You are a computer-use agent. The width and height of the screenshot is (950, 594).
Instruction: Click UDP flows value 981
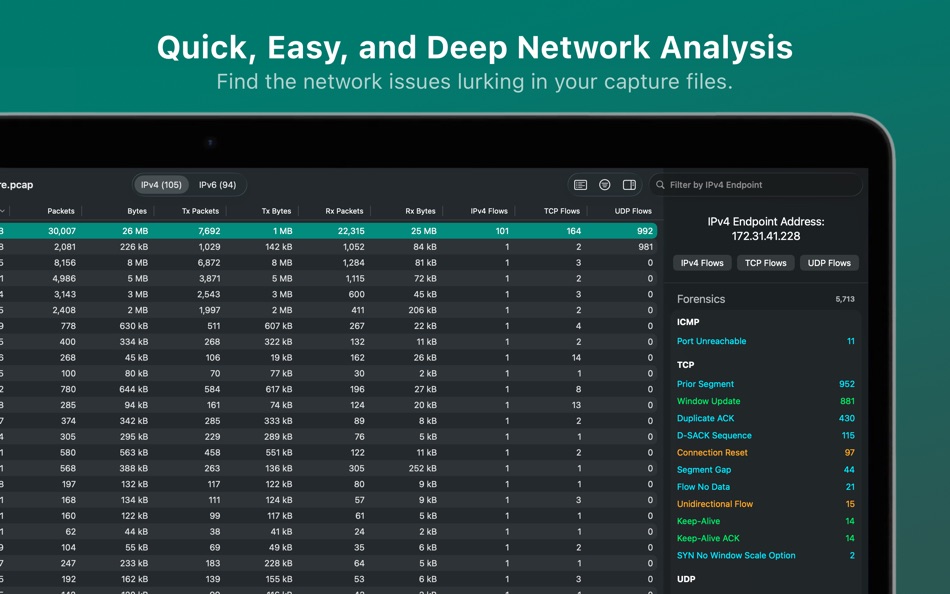646,247
